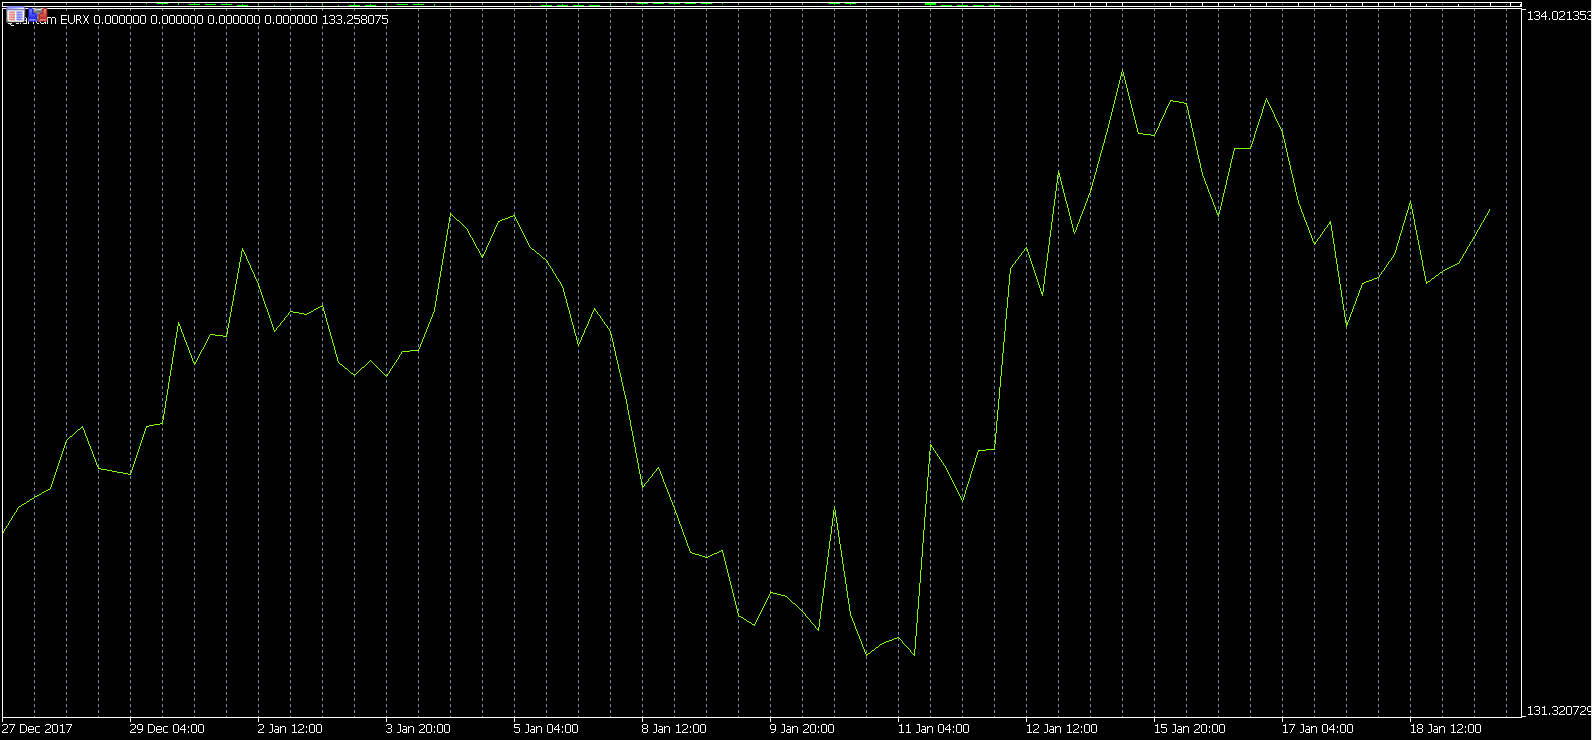The width and height of the screenshot is (1593, 740).
Task: Select the 11 Jan 04:00 time marker
Action: [933, 729]
